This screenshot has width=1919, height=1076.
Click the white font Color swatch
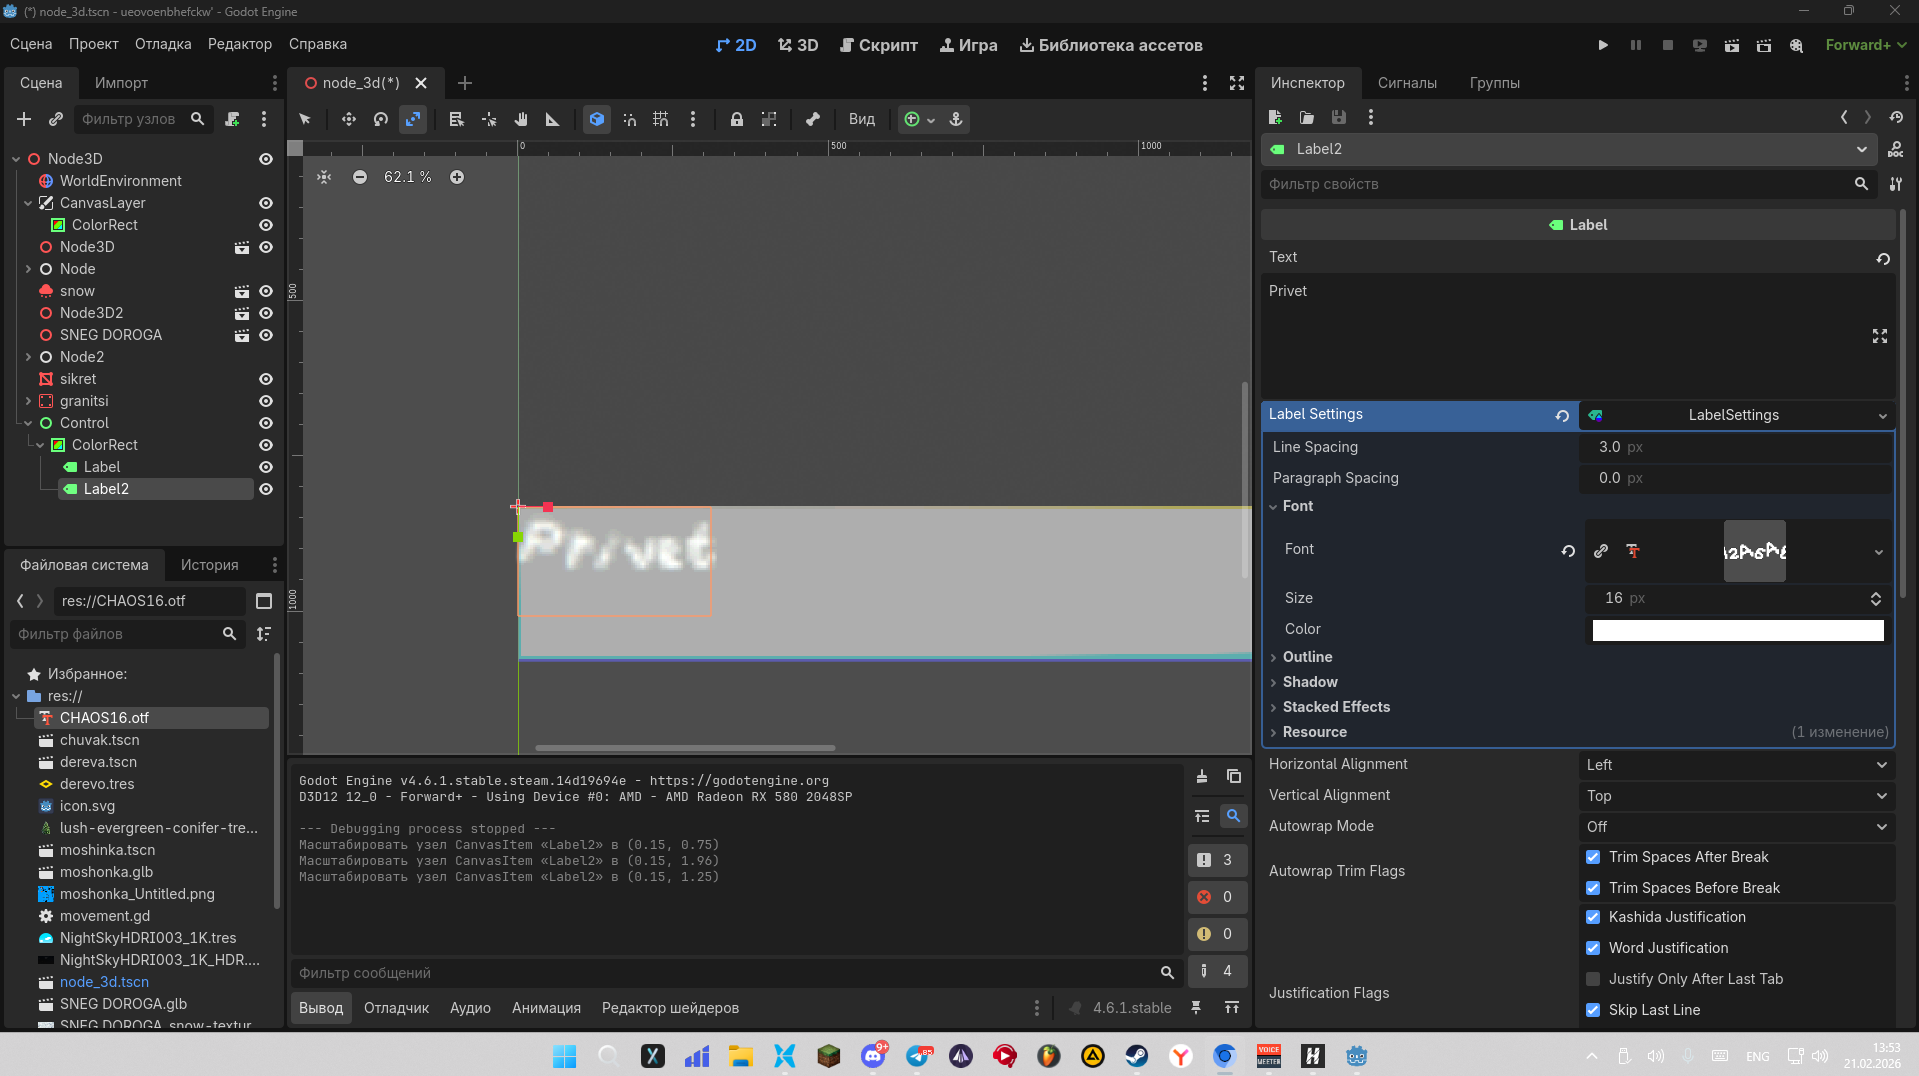(x=1737, y=630)
